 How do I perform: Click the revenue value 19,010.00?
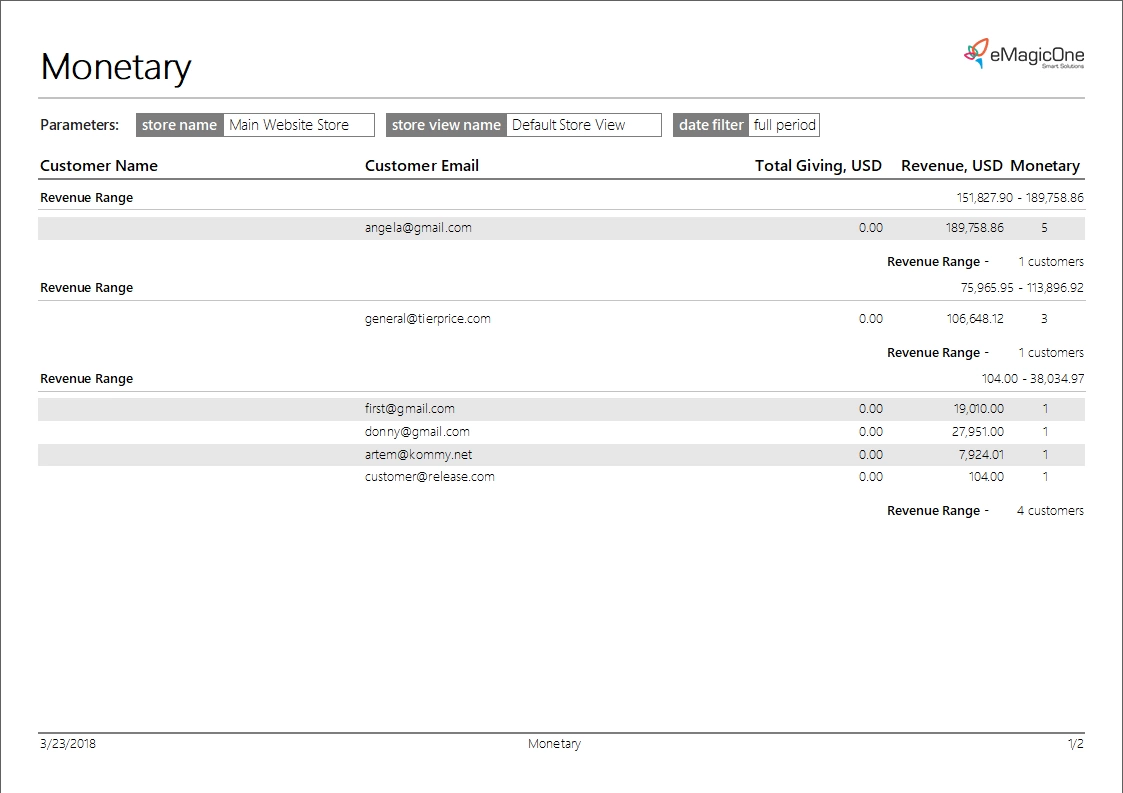pyautogui.click(x=978, y=408)
